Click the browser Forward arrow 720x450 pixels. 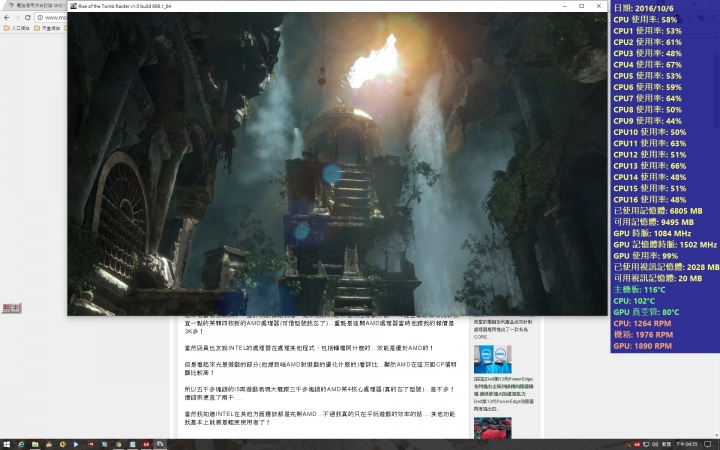(17, 17)
